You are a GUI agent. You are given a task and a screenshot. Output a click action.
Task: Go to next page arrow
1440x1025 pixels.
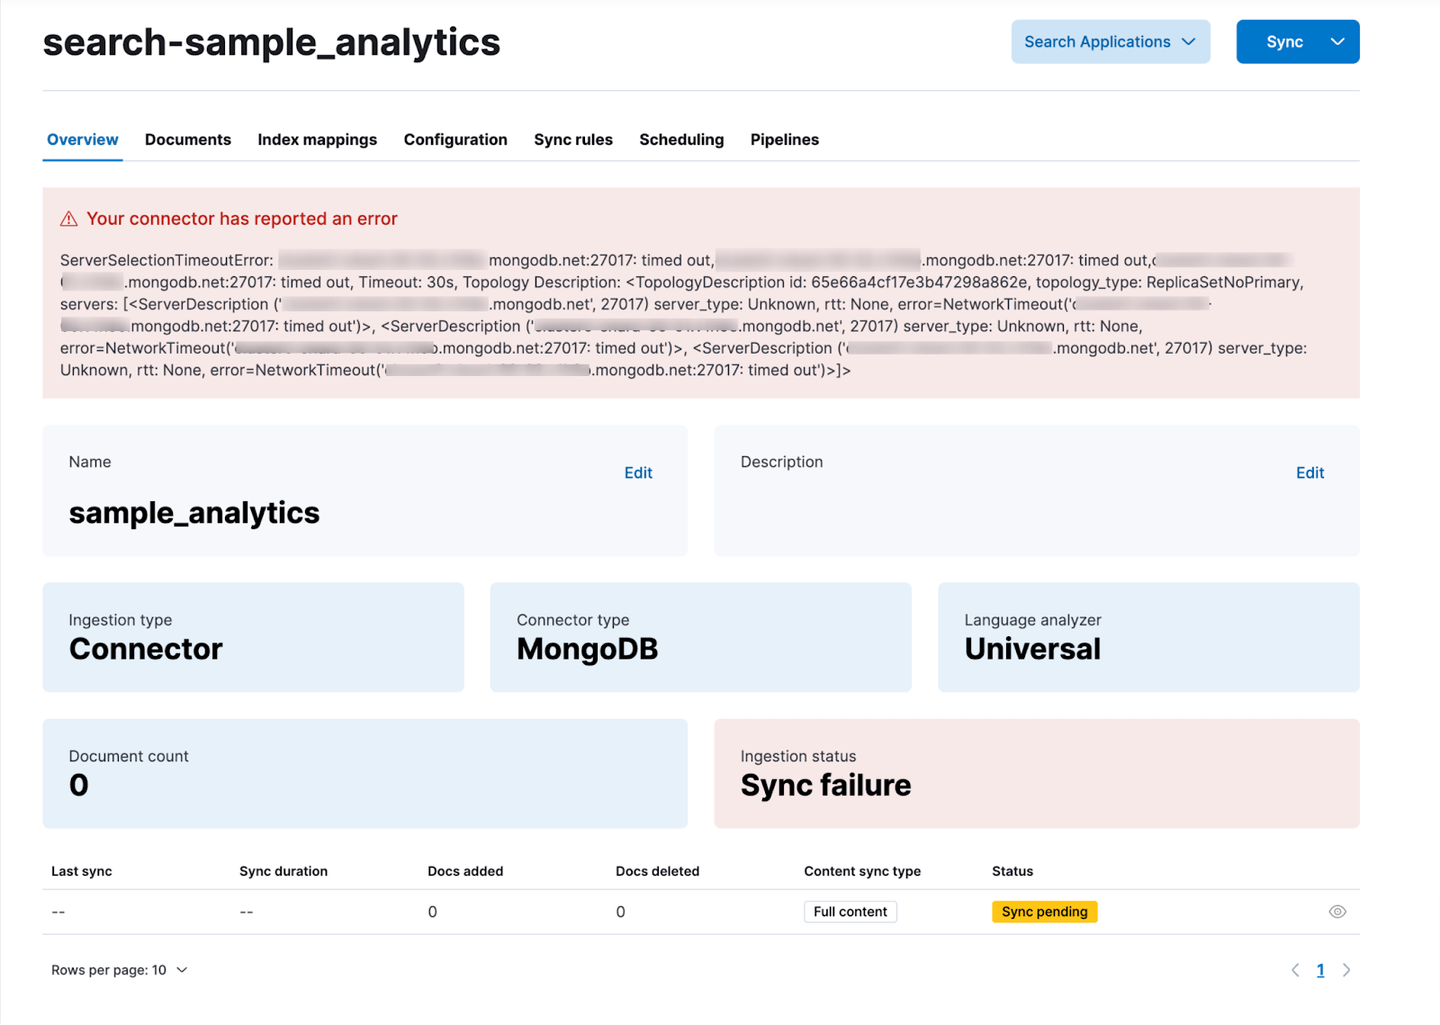click(1347, 970)
